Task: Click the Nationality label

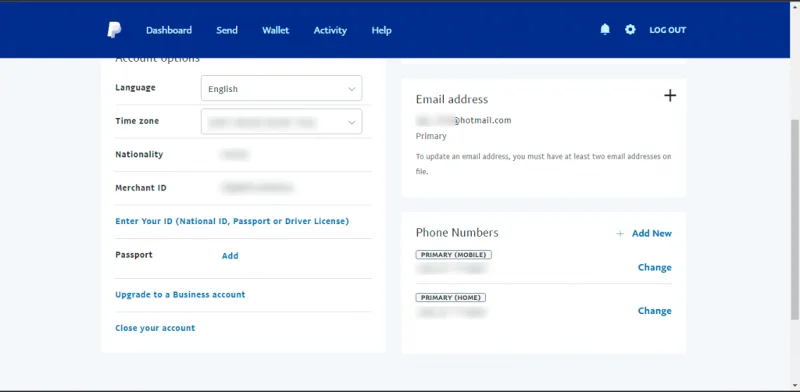Action: pyautogui.click(x=139, y=154)
